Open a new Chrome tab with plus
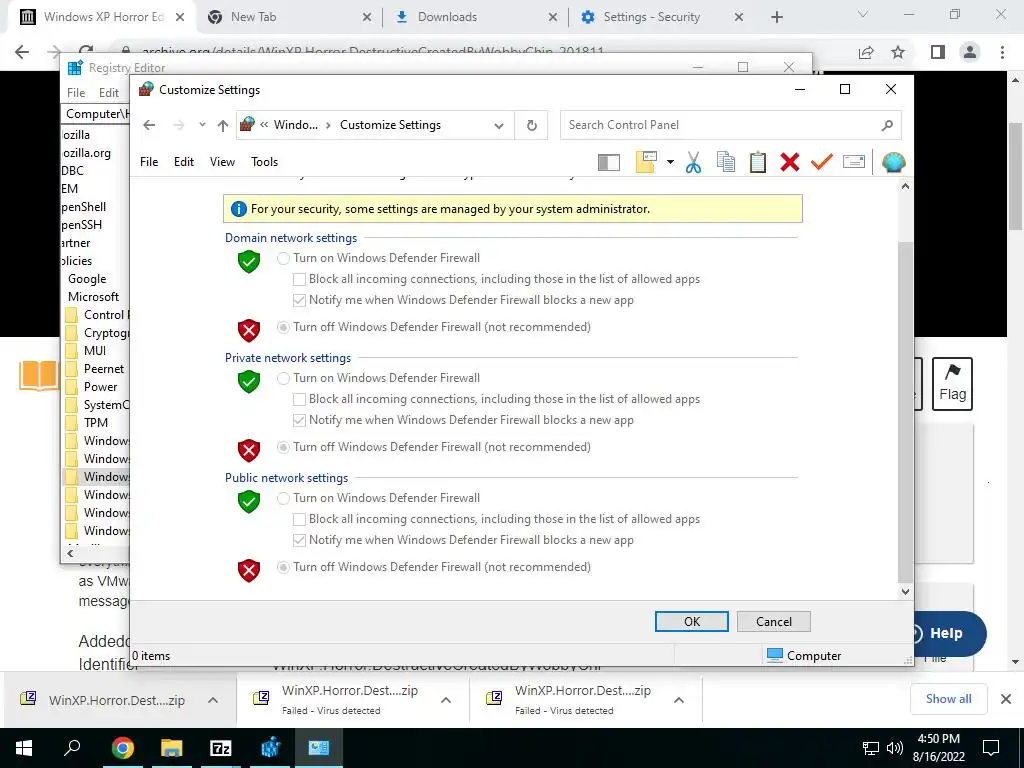Image resolution: width=1024 pixels, height=768 pixels. tap(776, 18)
